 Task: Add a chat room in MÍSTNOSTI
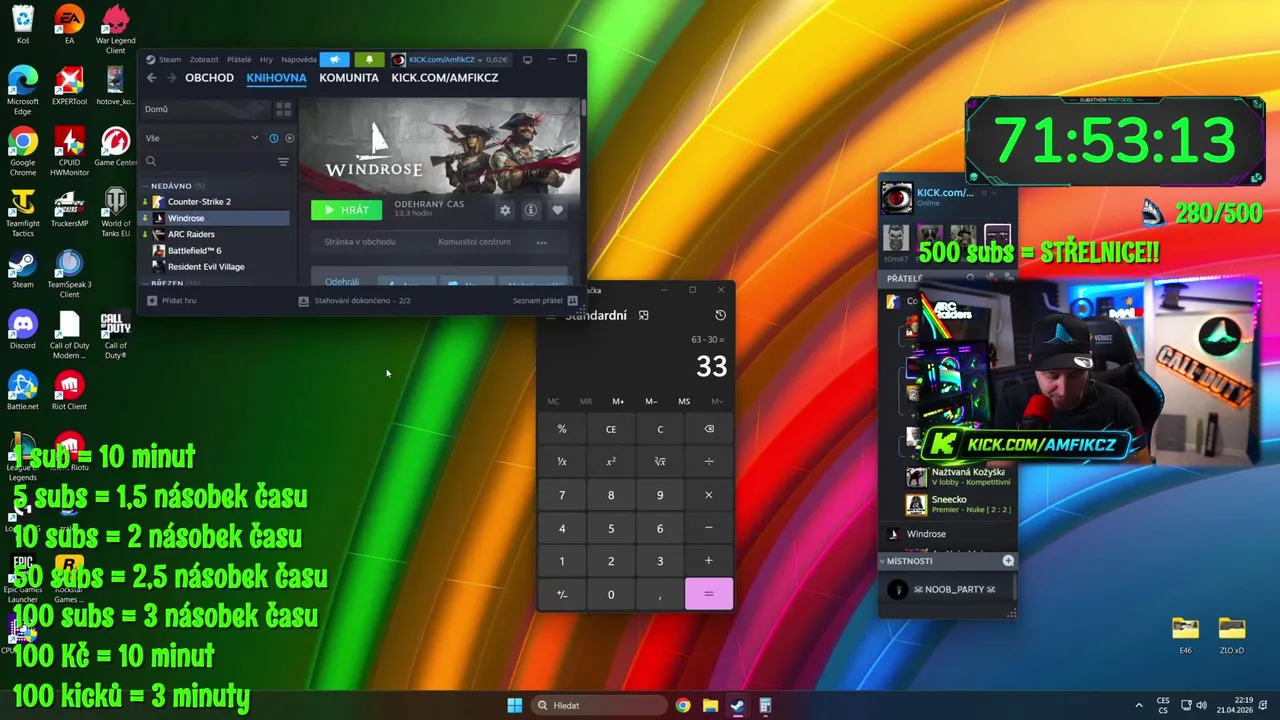(x=1008, y=561)
